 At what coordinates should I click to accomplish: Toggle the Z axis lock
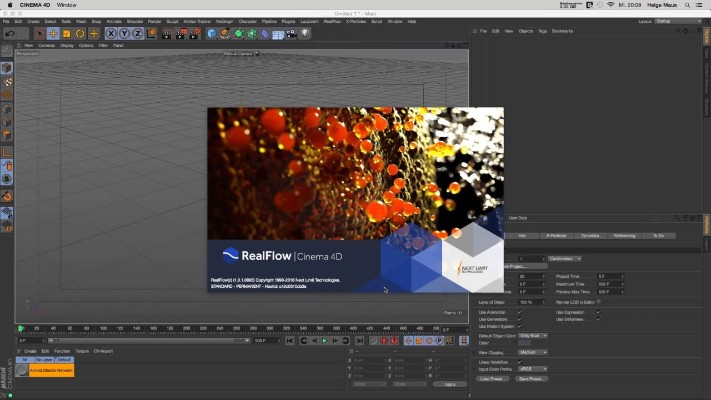(x=137, y=34)
